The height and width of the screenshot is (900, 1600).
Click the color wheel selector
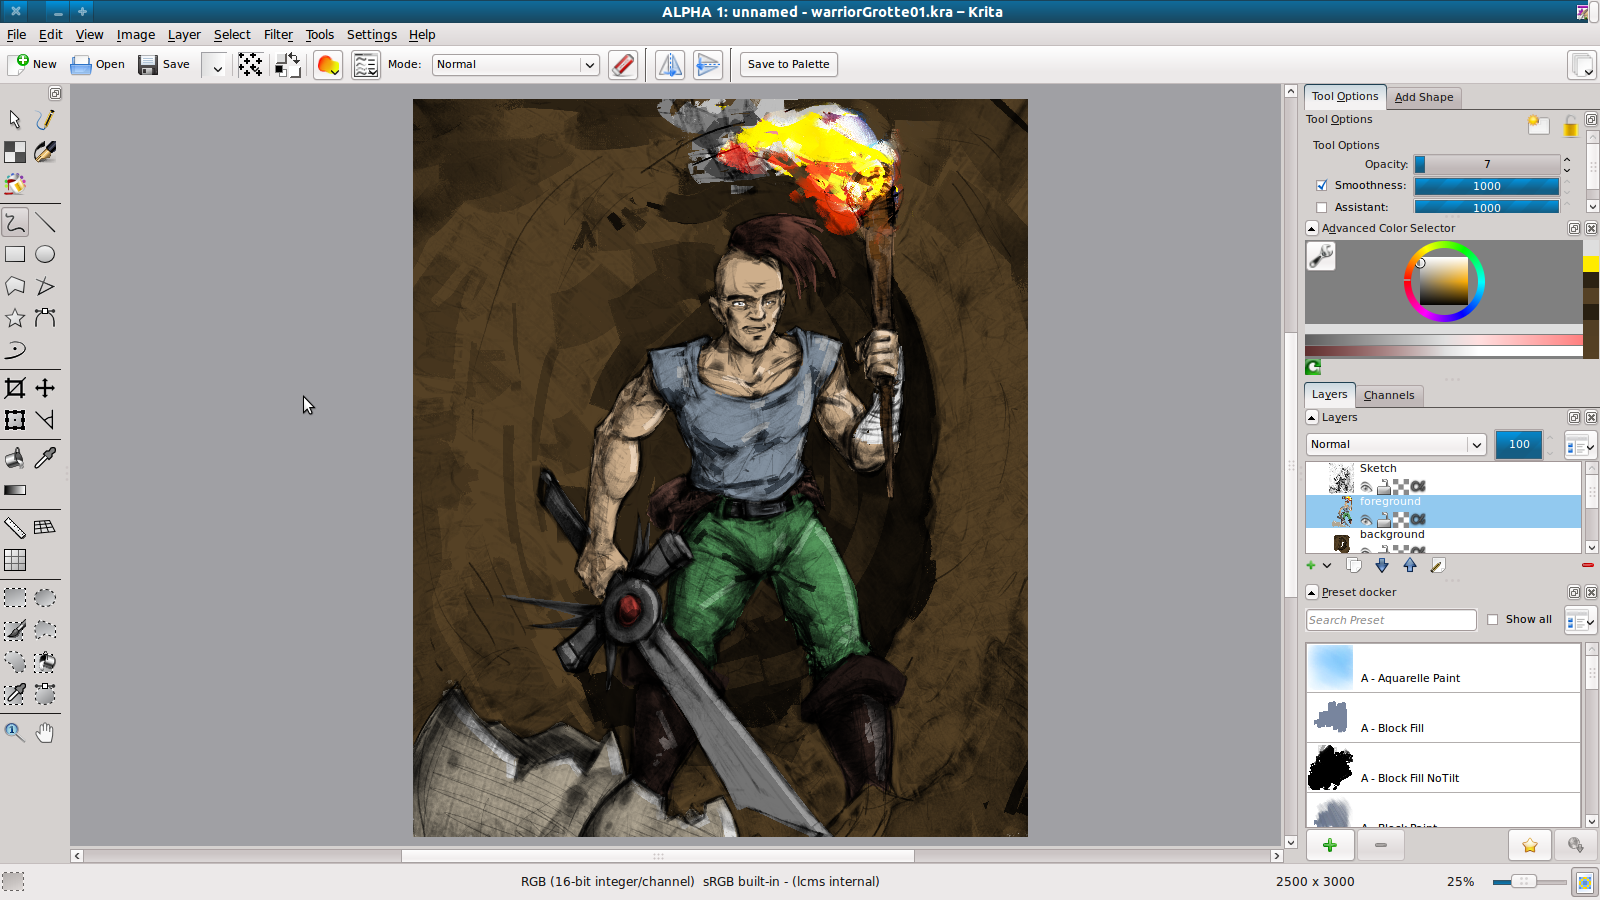click(1444, 282)
